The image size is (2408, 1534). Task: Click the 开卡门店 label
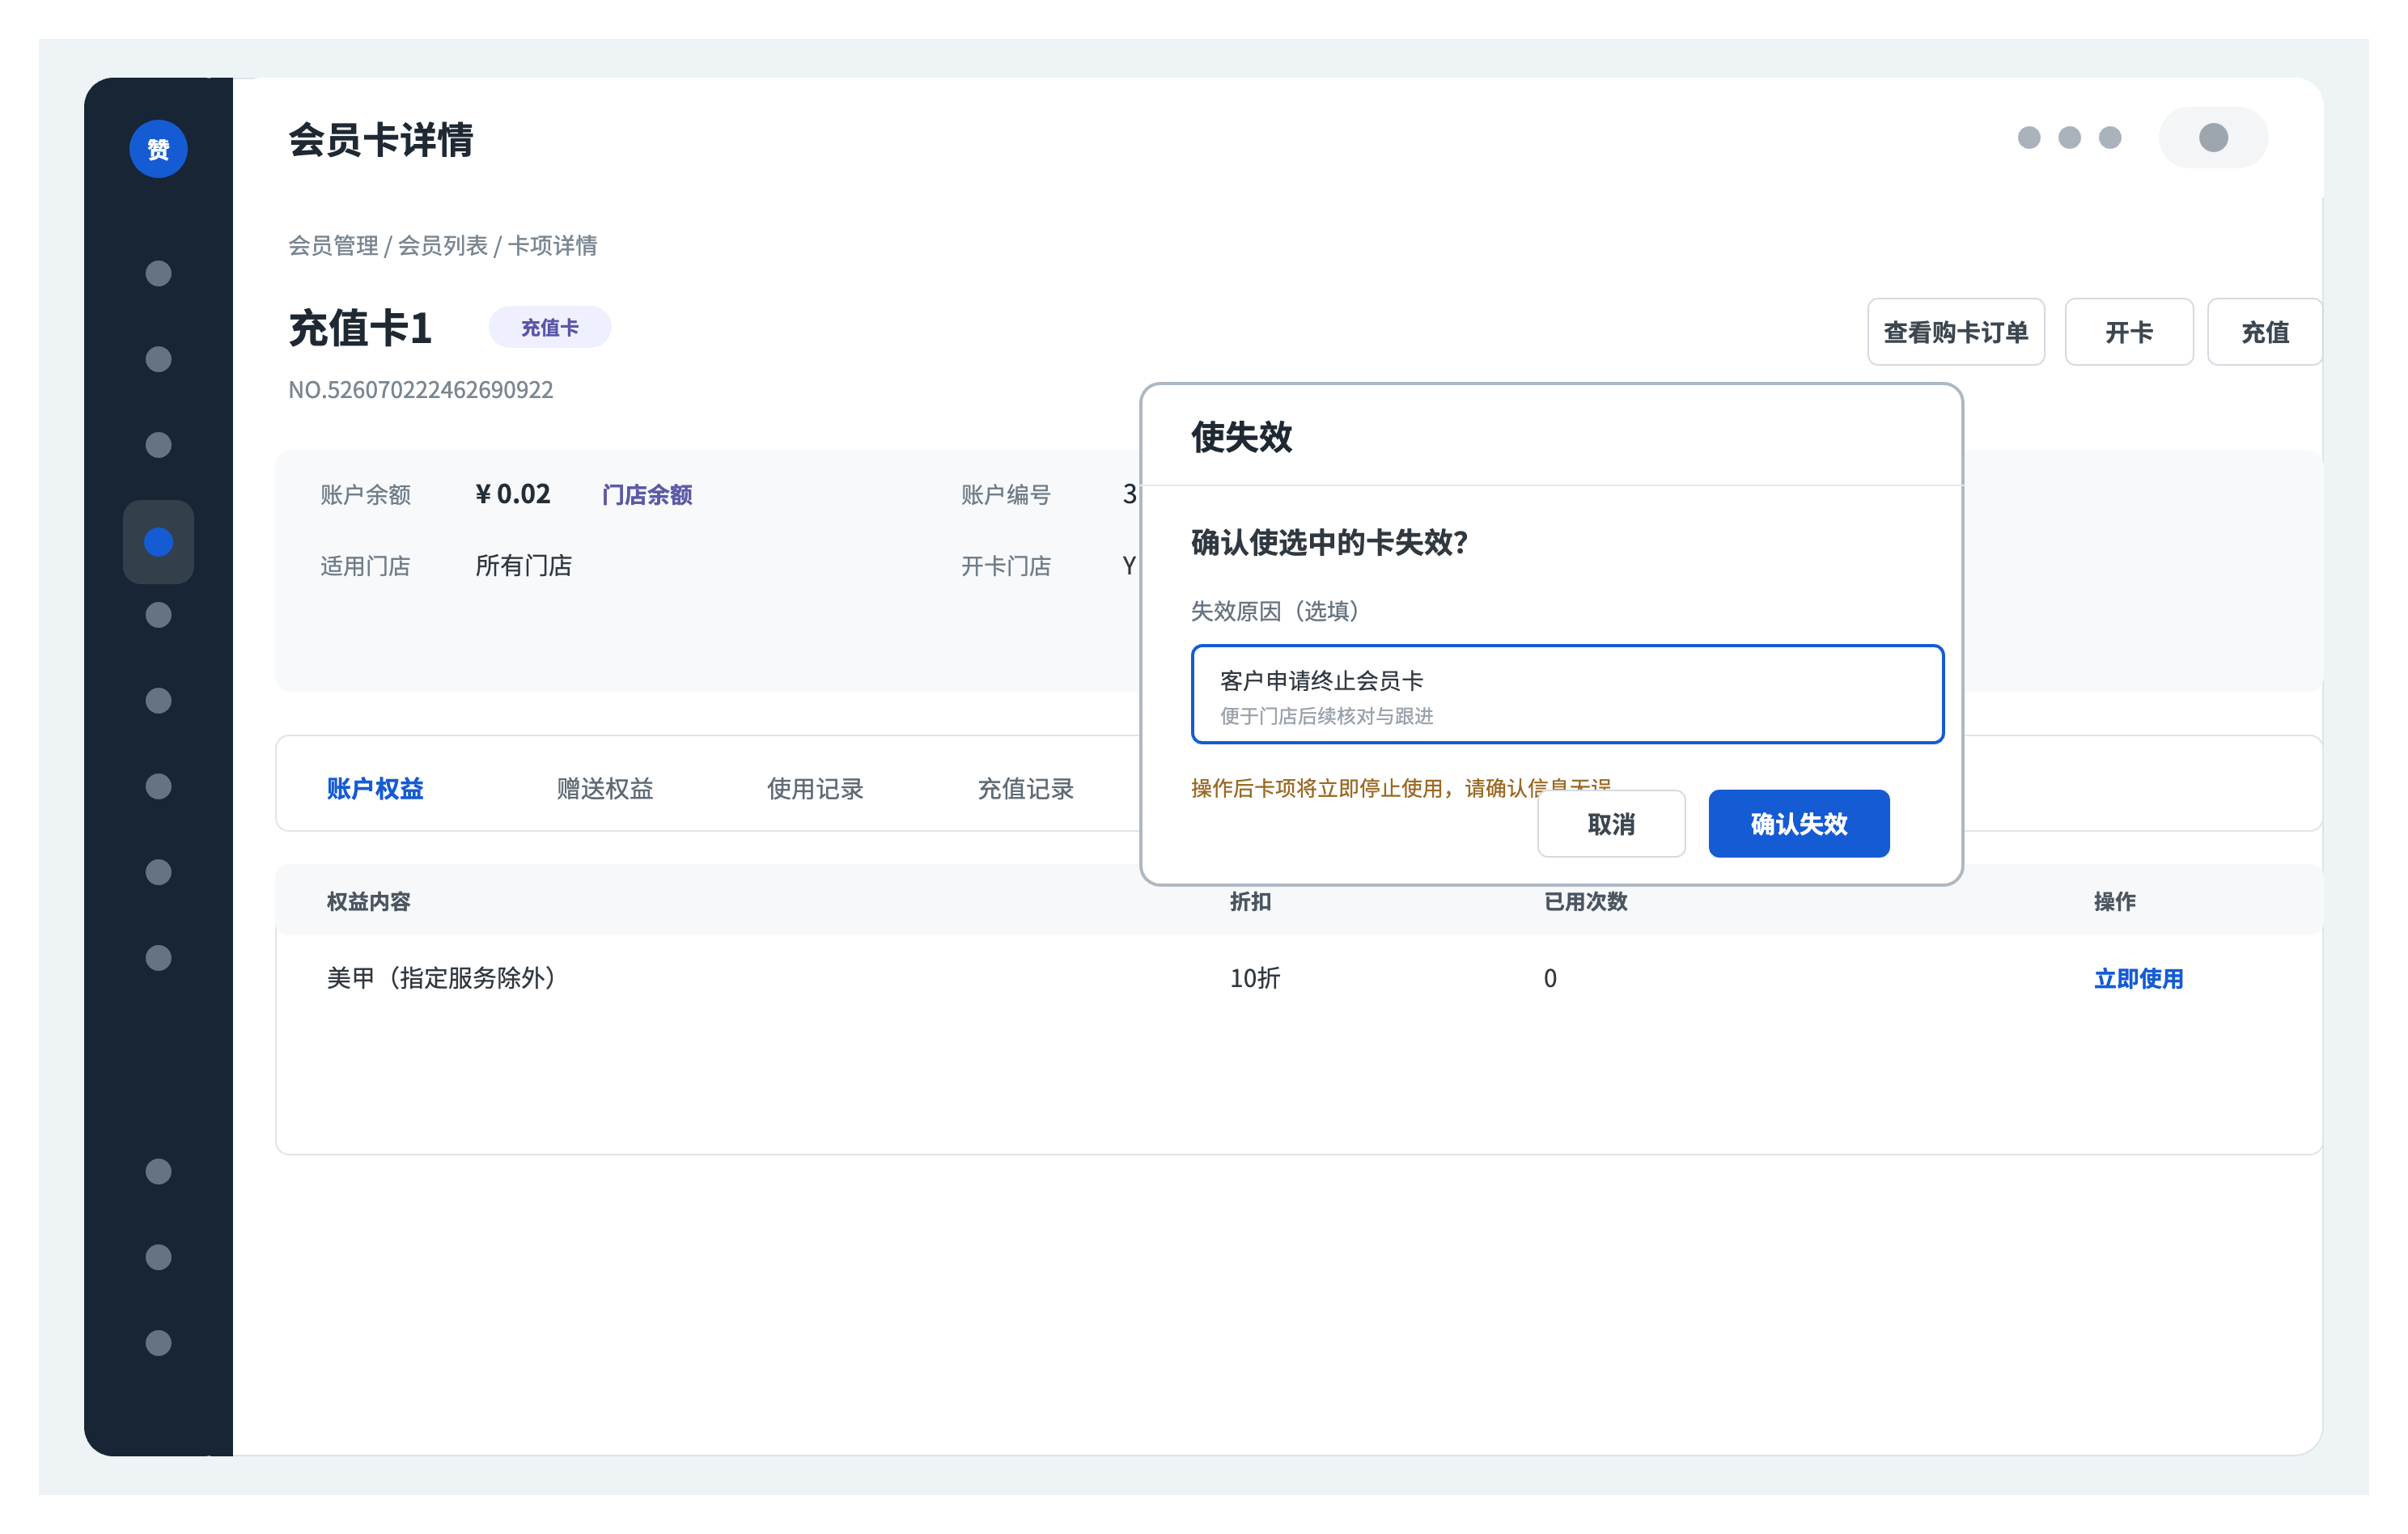(x=1006, y=566)
